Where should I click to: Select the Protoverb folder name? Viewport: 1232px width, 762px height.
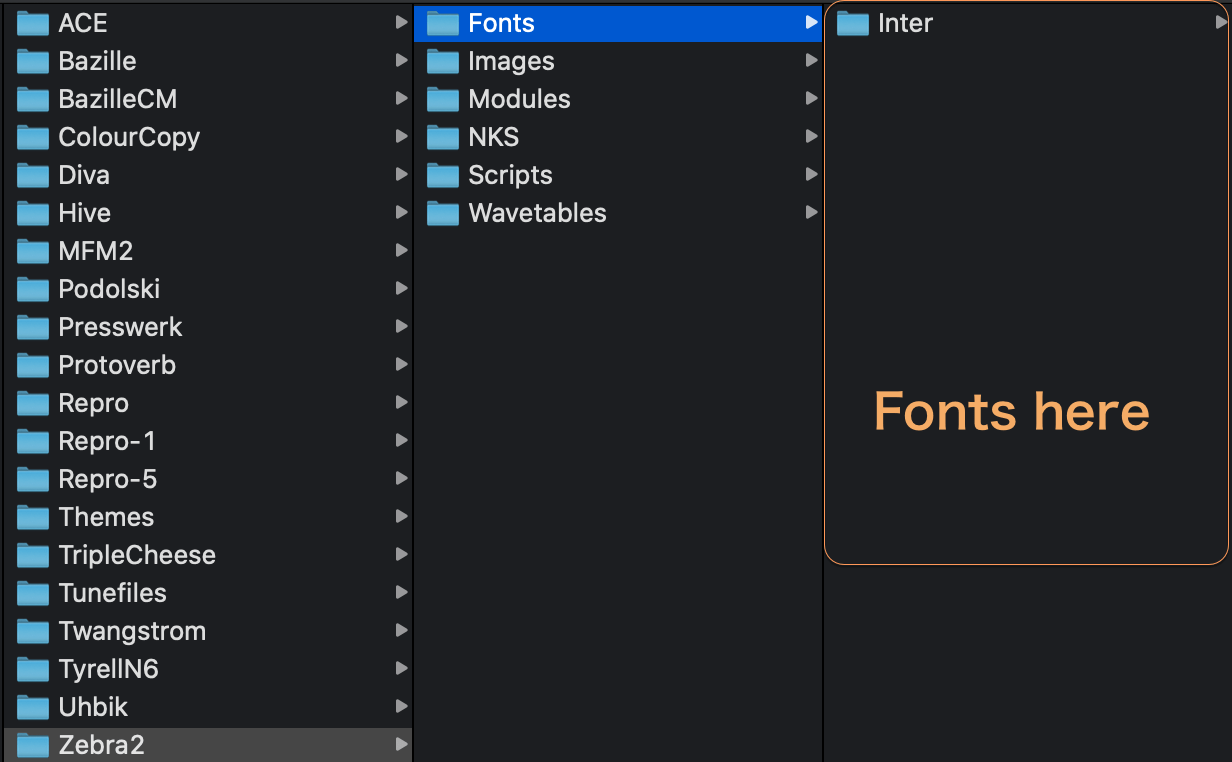(x=117, y=365)
